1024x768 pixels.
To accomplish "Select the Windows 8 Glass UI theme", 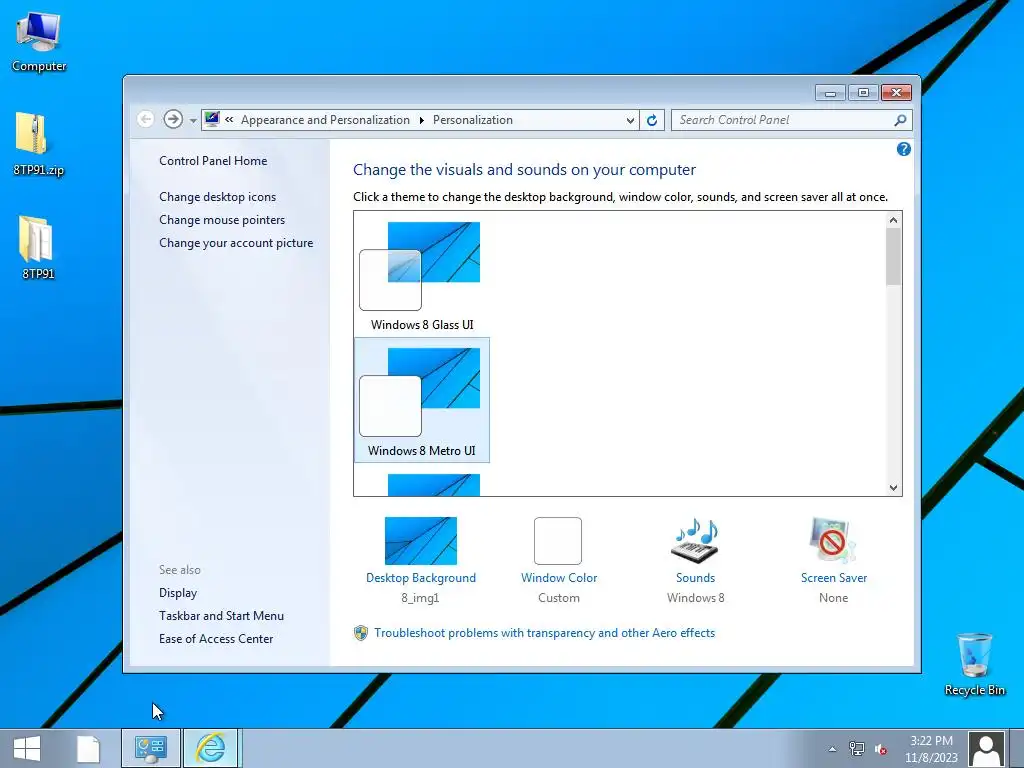I will (x=421, y=275).
